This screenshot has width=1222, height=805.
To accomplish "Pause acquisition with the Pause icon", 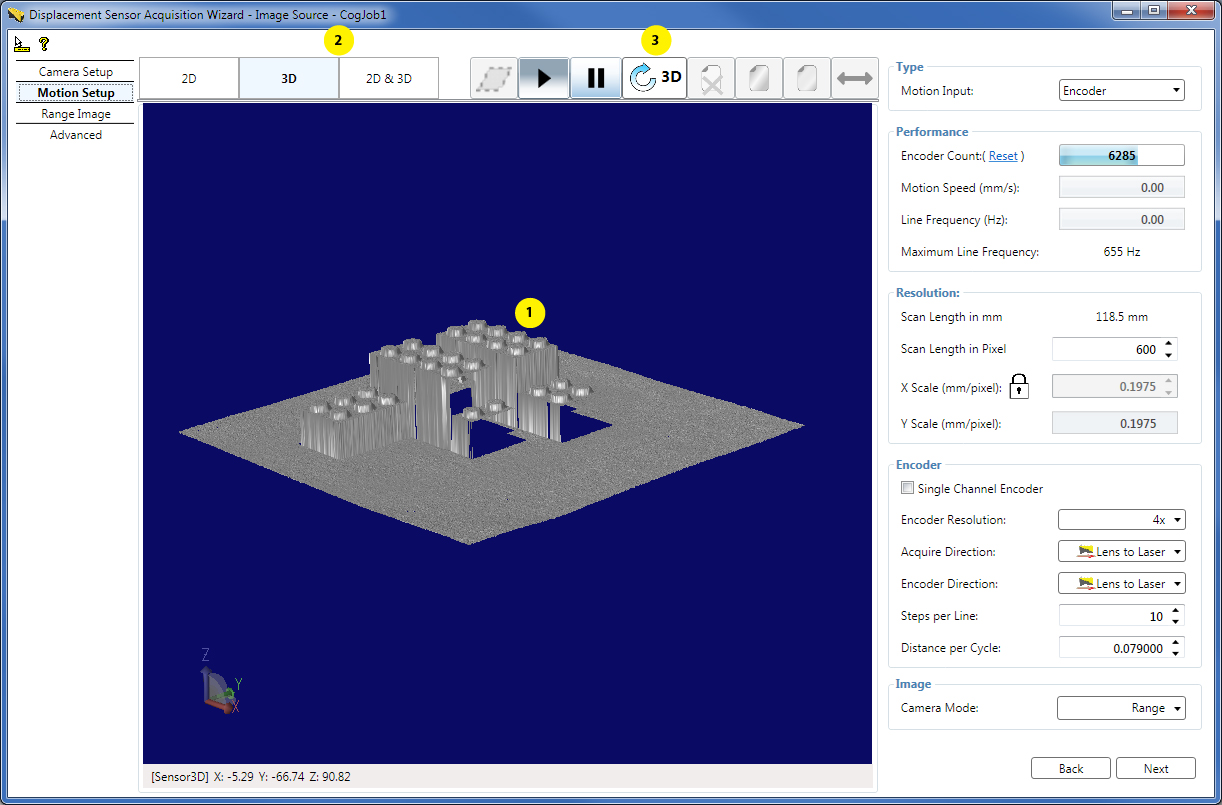I will (595, 76).
